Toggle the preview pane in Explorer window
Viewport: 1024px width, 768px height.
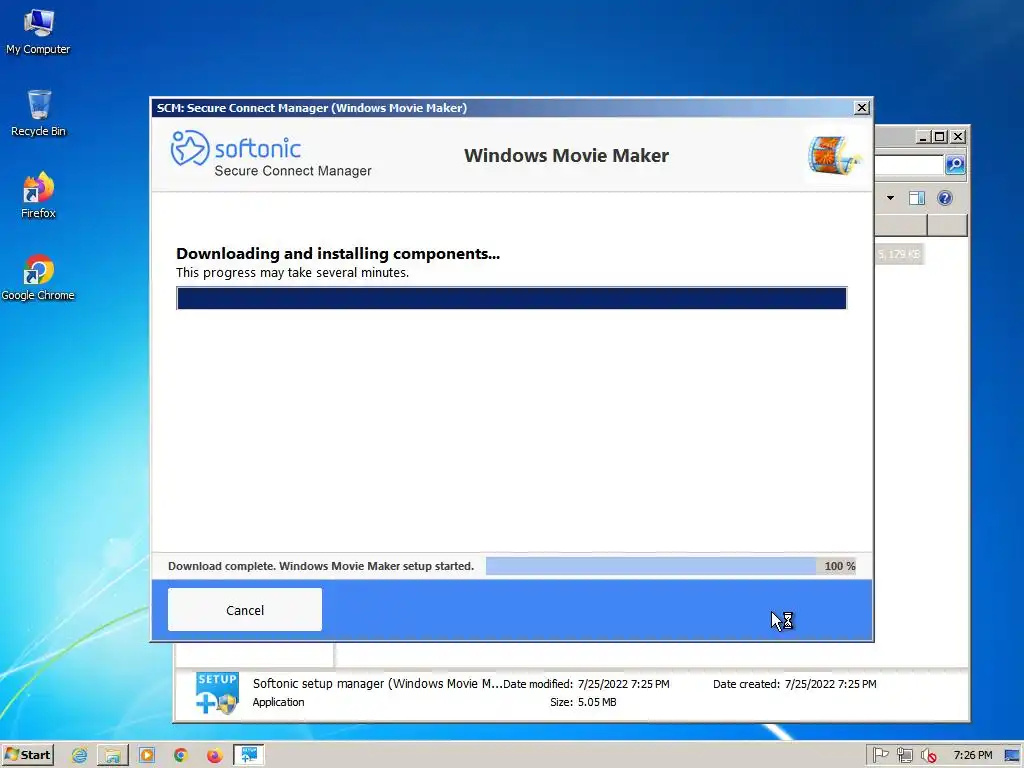point(917,198)
